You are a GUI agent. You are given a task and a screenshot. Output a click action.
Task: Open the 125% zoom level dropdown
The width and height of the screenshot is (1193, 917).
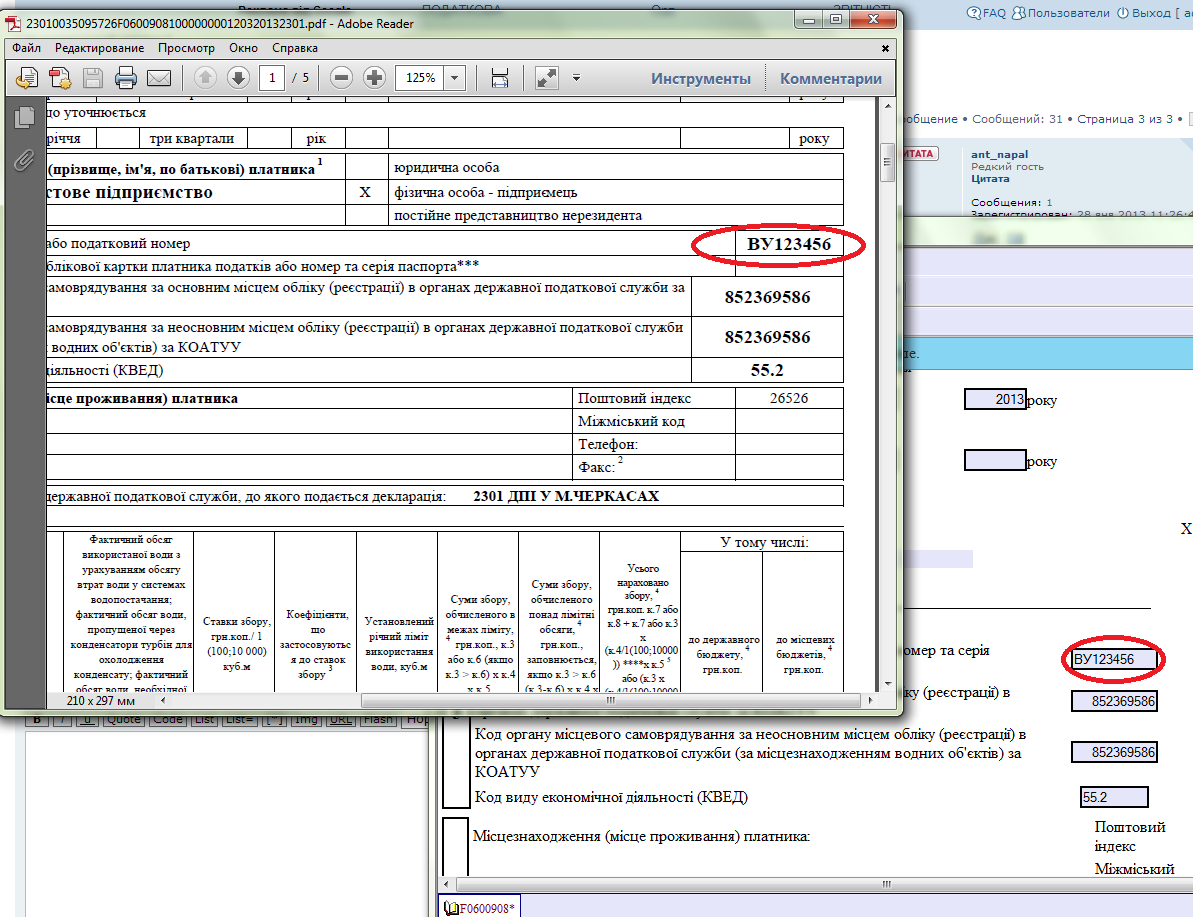pyautogui.click(x=454, y=78)
